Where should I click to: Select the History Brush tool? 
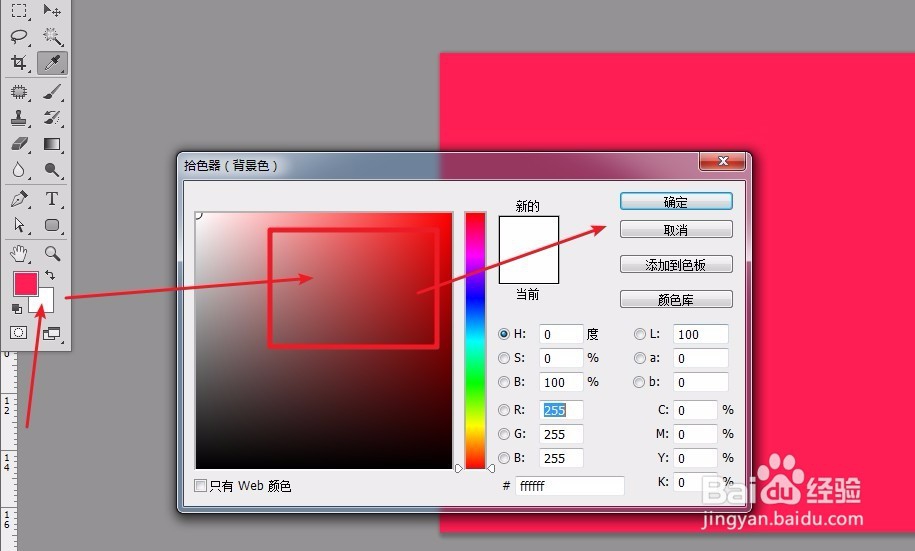(x=52, y=118)
